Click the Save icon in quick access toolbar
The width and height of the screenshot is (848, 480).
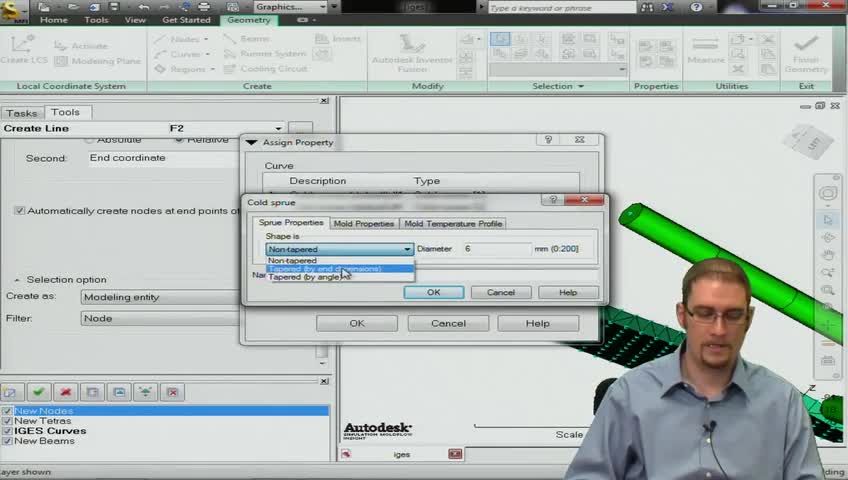click(x=114, y=7)
